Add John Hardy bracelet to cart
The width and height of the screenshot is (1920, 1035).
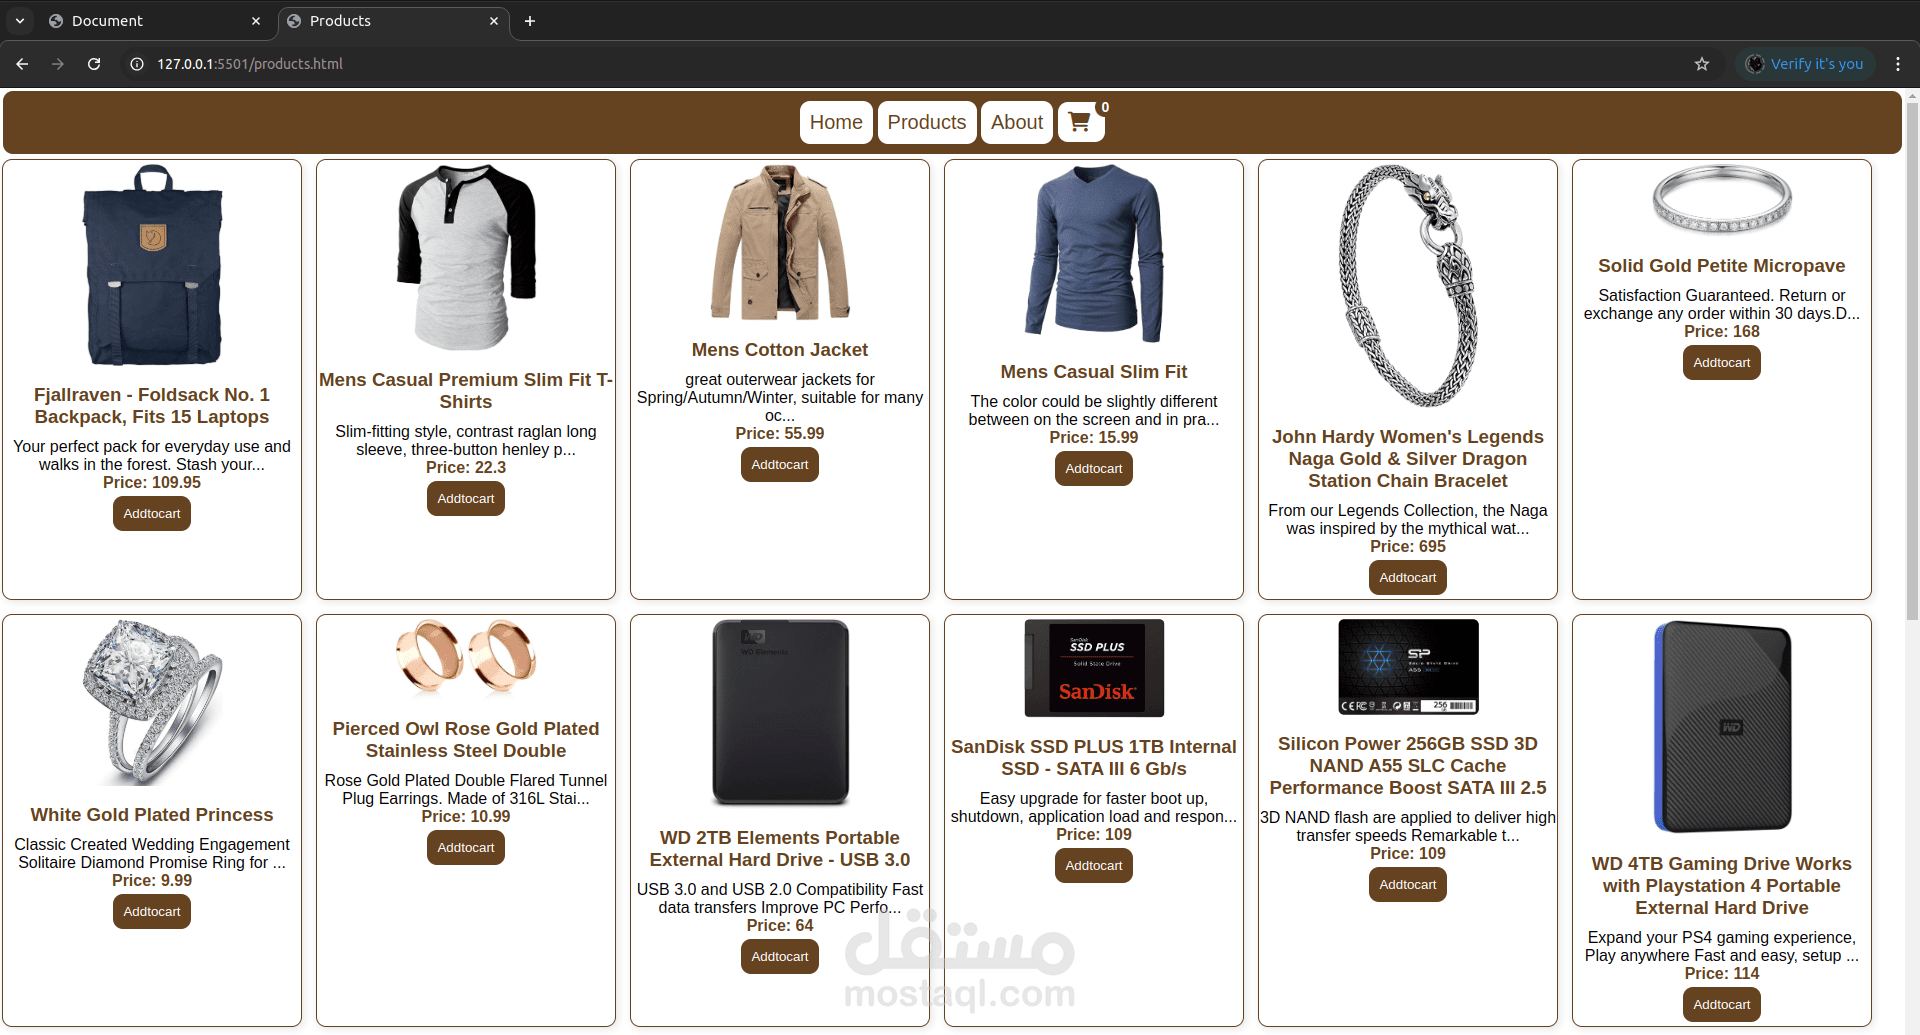(1408, 578)
